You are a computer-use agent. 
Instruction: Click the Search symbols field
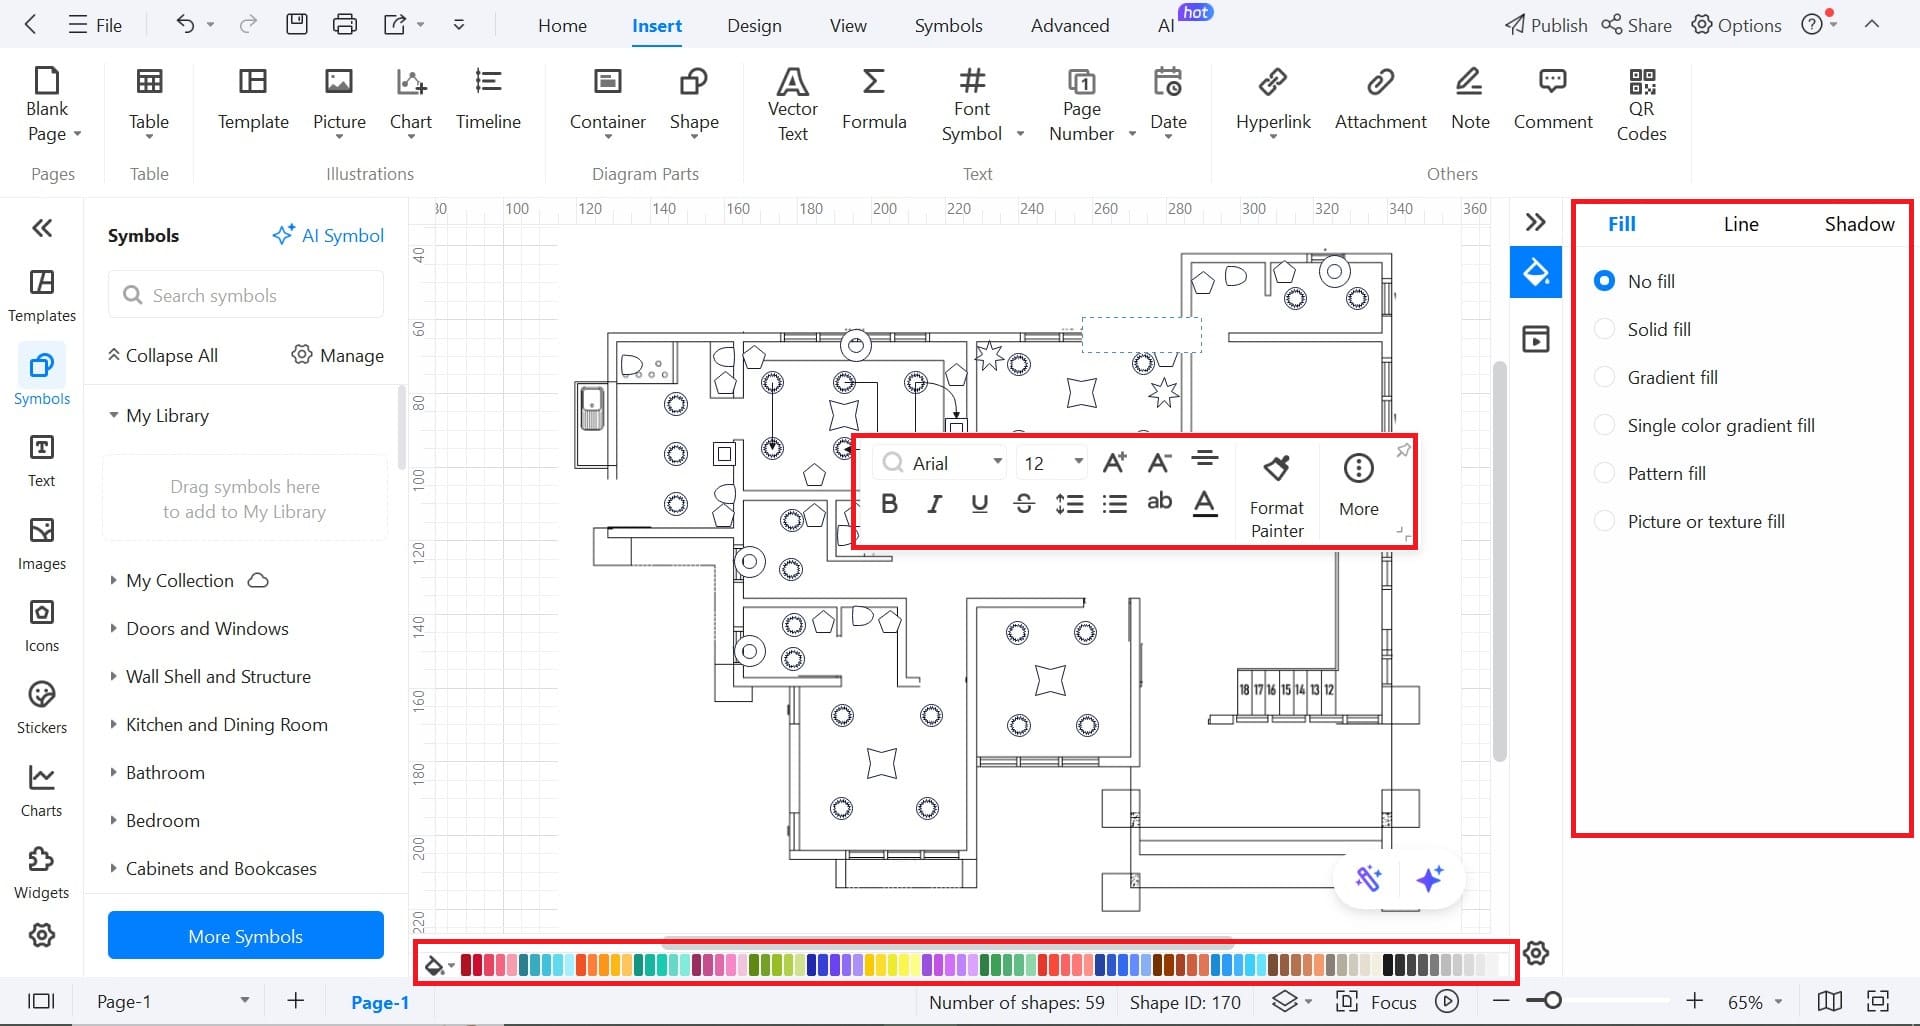click(246, 295)
